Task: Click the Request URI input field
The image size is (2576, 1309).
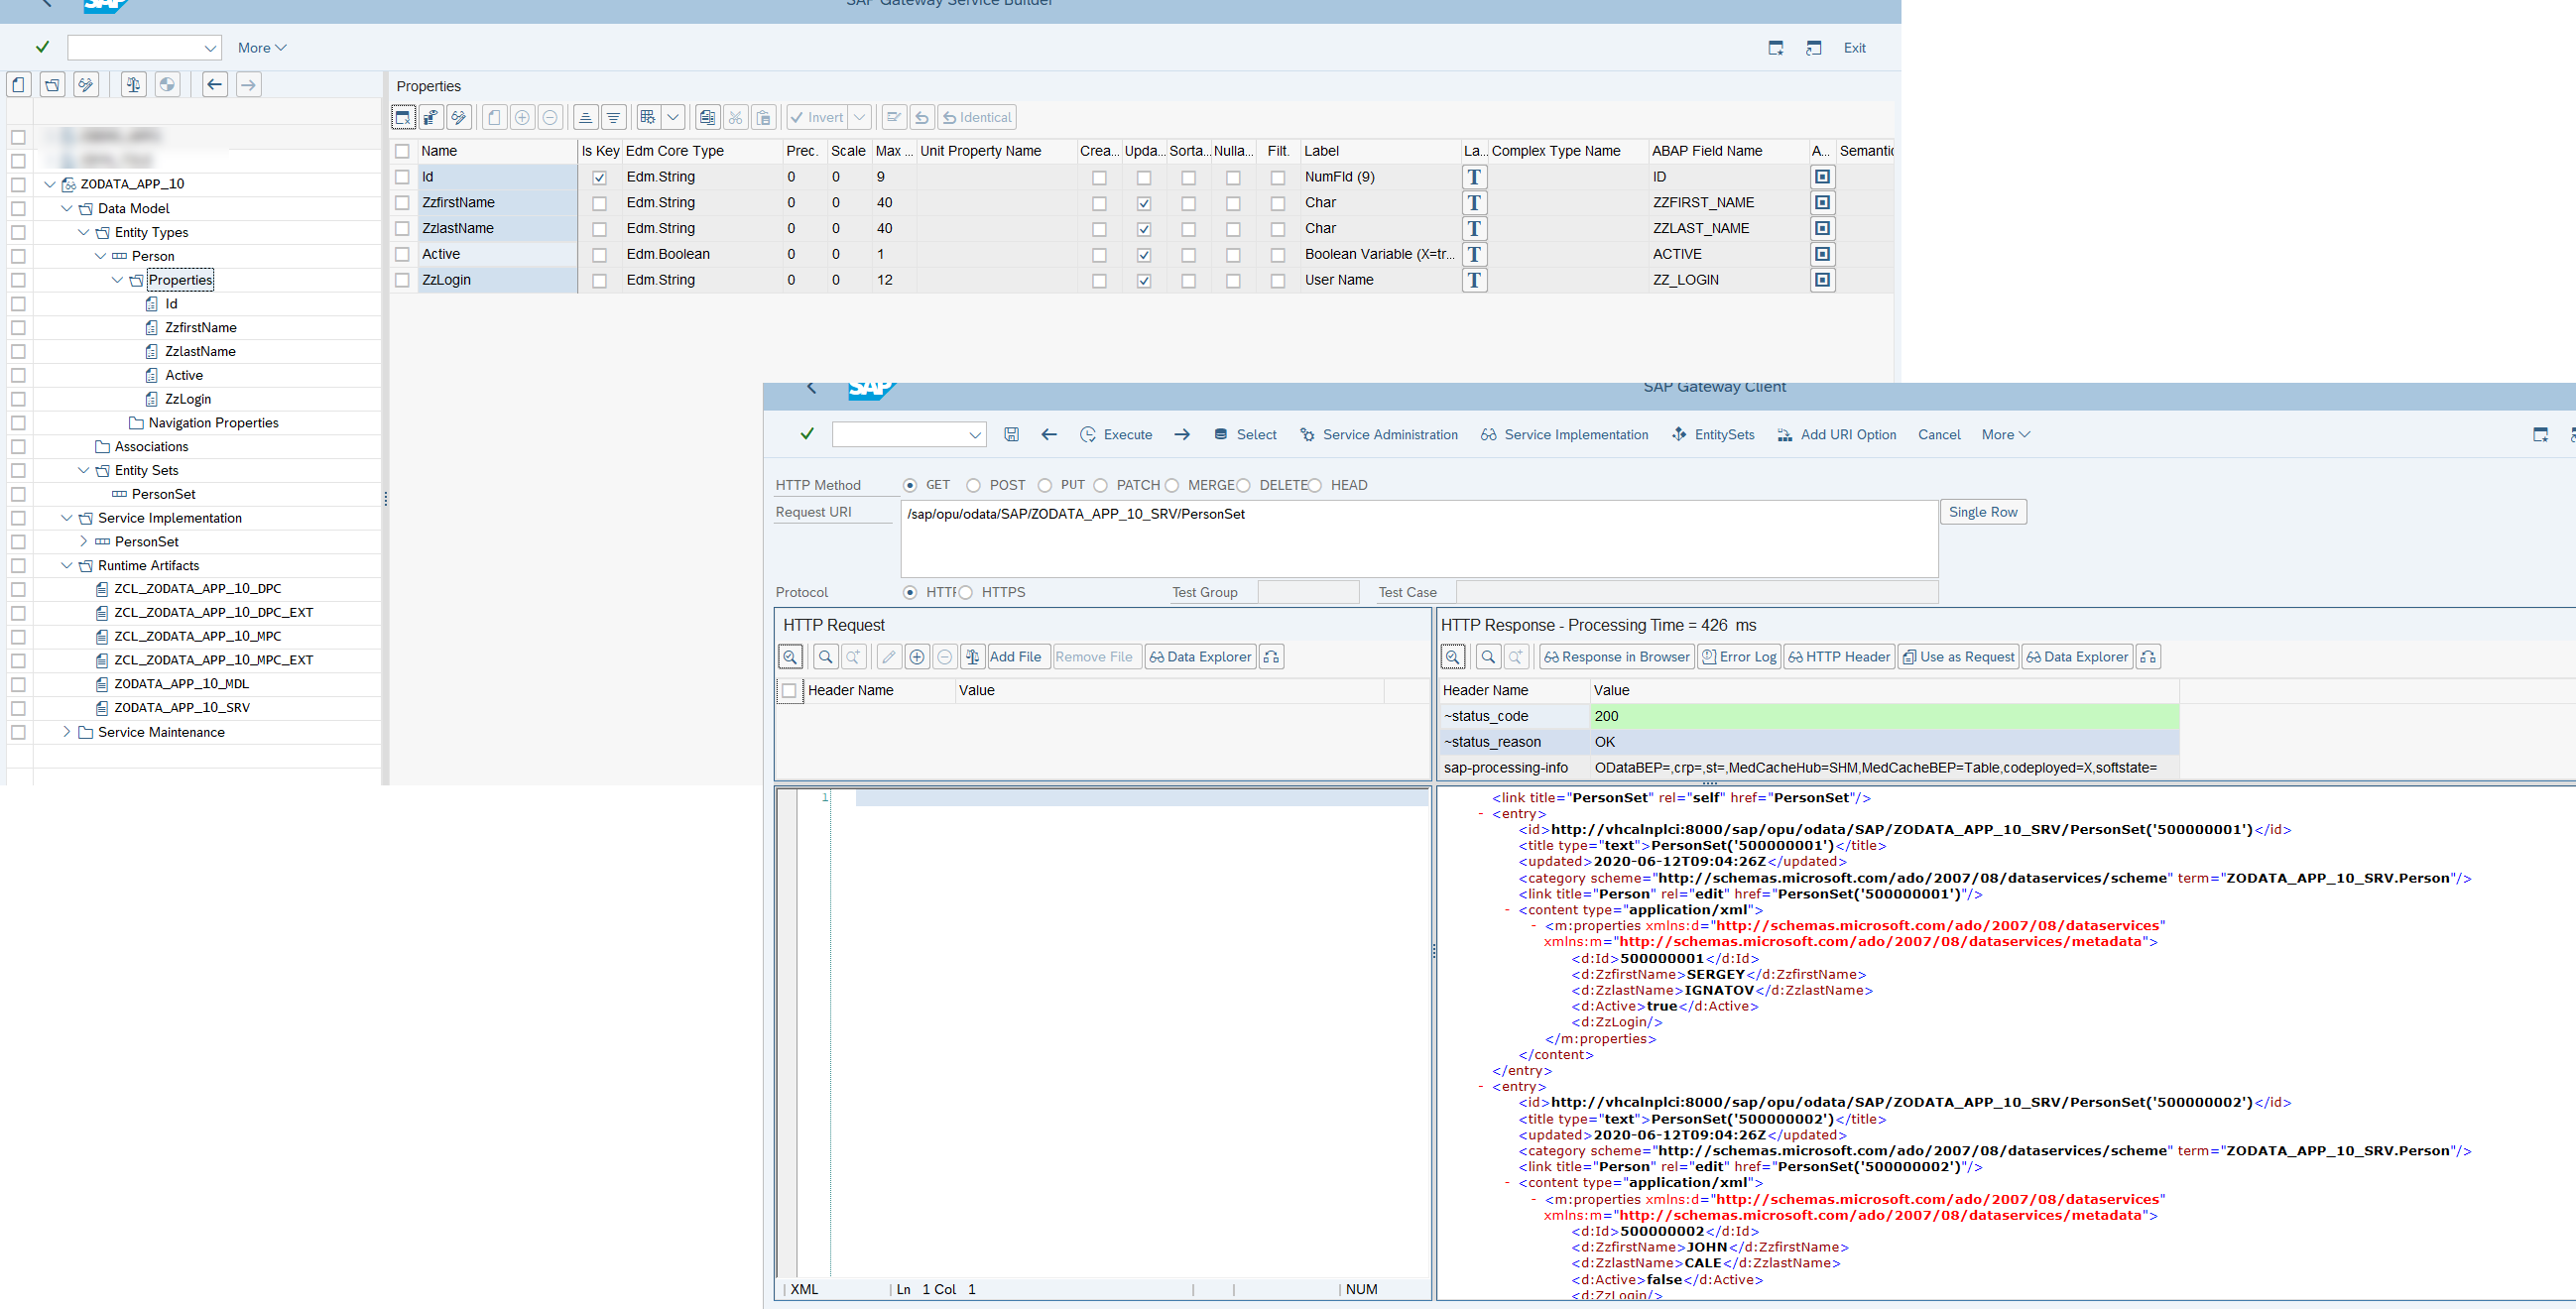Action: (1419, 538)
